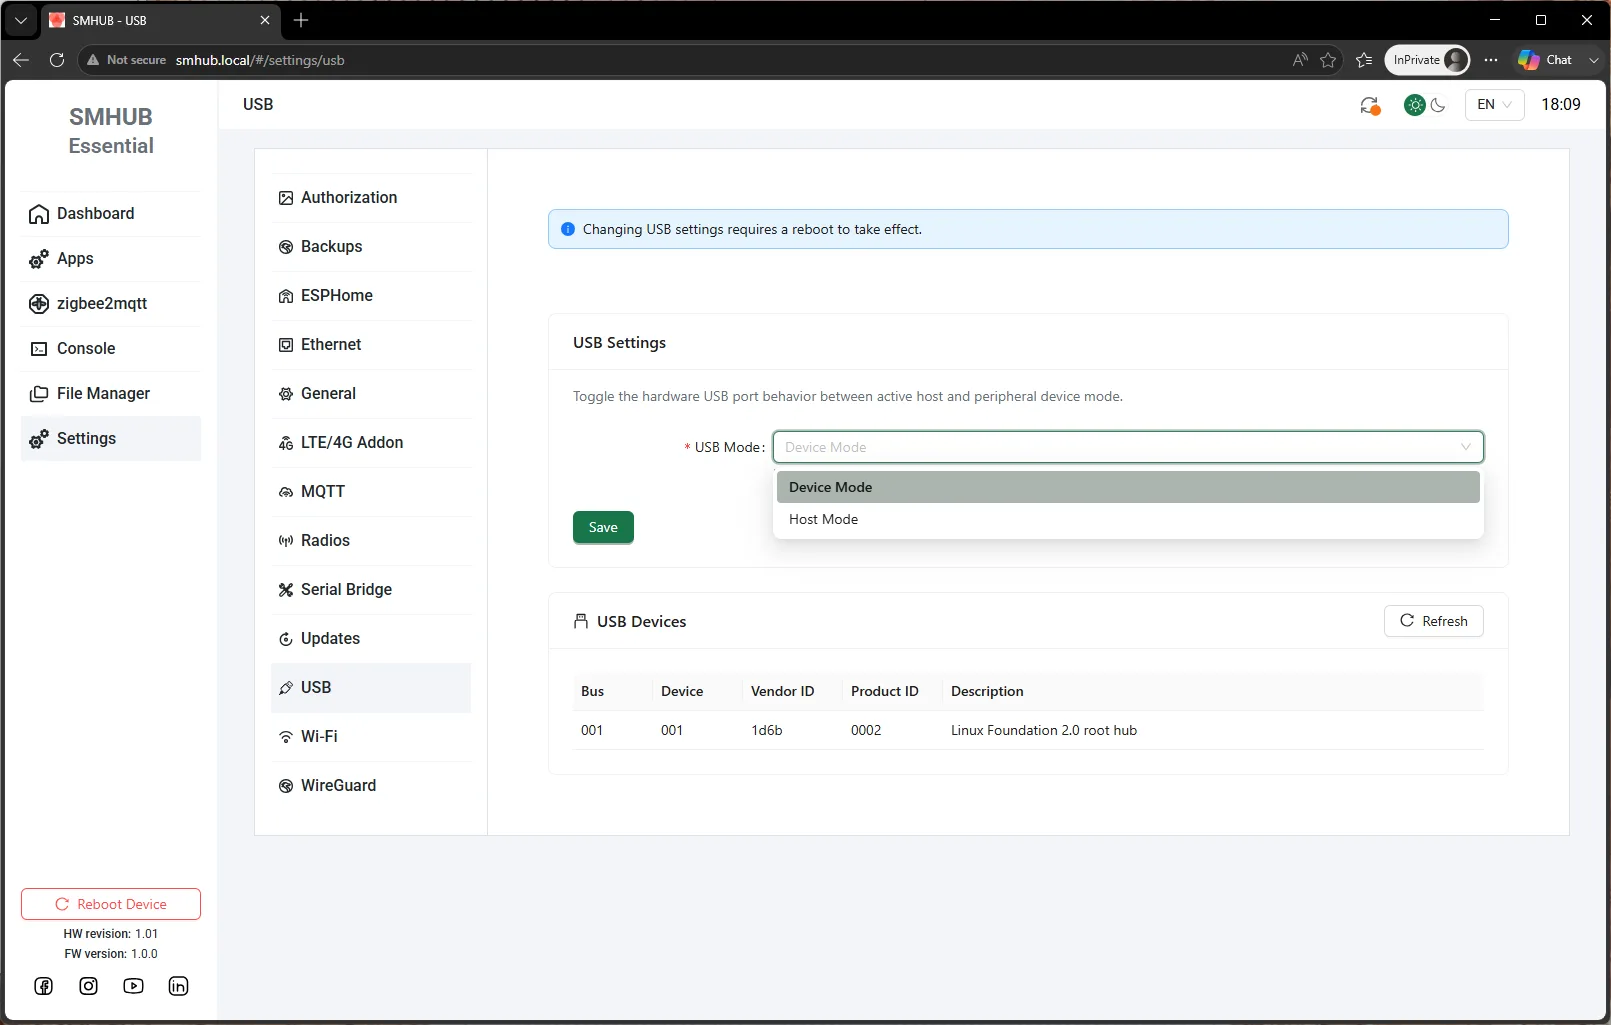Switch to dark theme moon icon
This screenshot has width=1611, height=1025.
(1438, 105)
